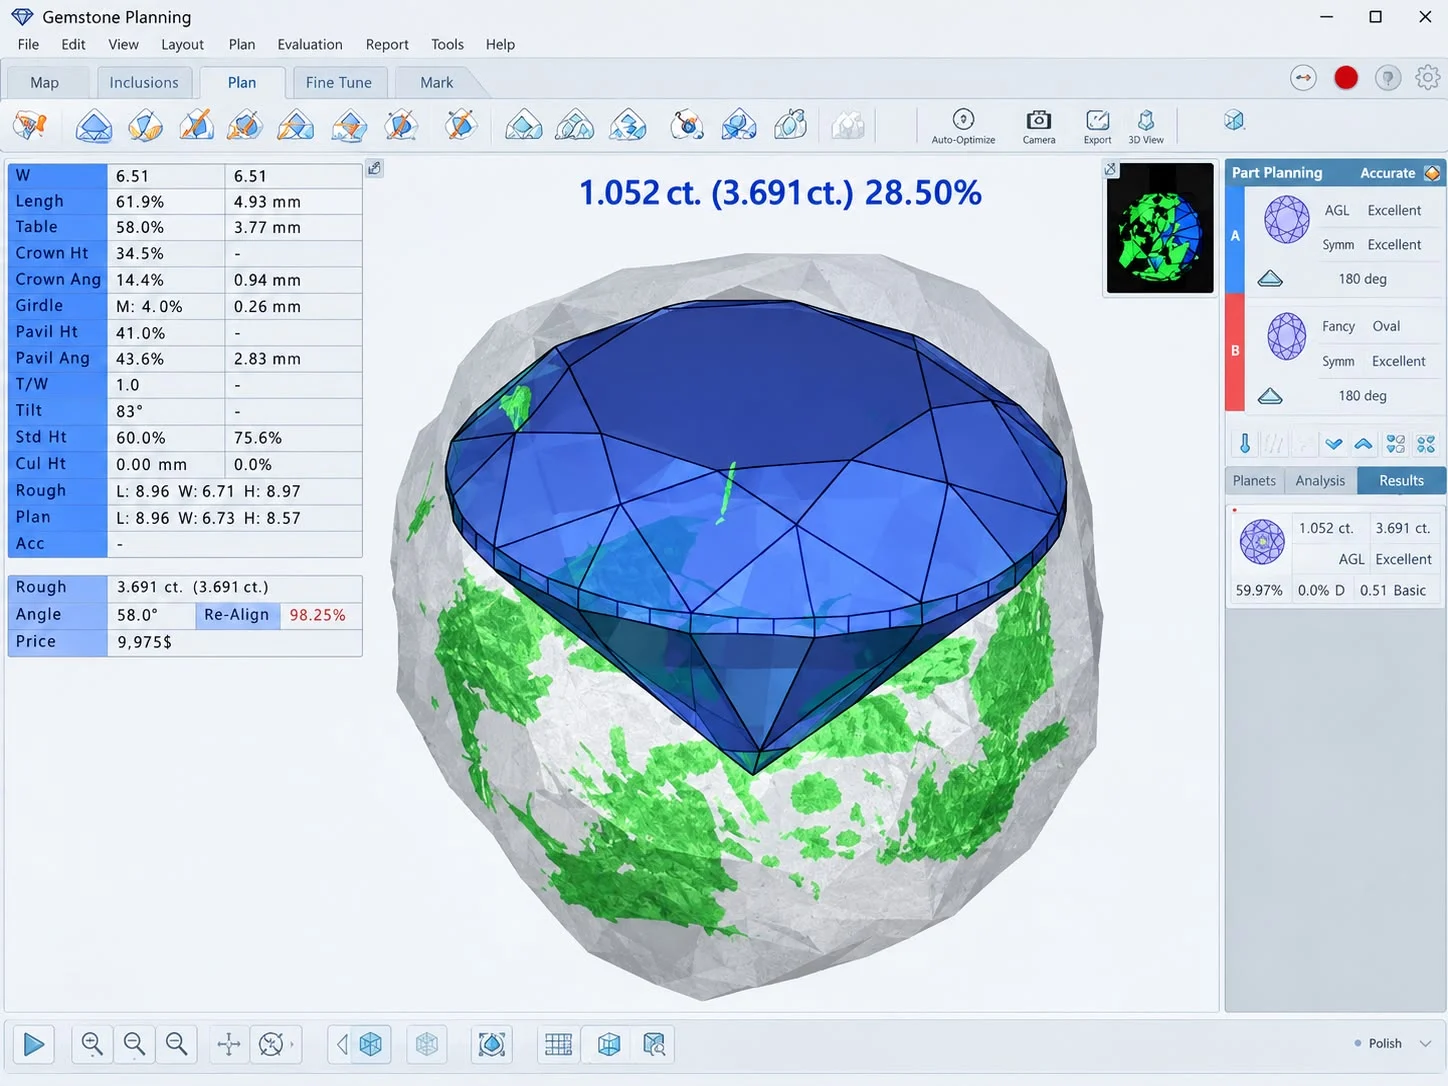Viewport: 1448px width, 1086px height.
Task: Click the oval cut icon for part B
Action: pyautogui.click(x=1287, y=336)
